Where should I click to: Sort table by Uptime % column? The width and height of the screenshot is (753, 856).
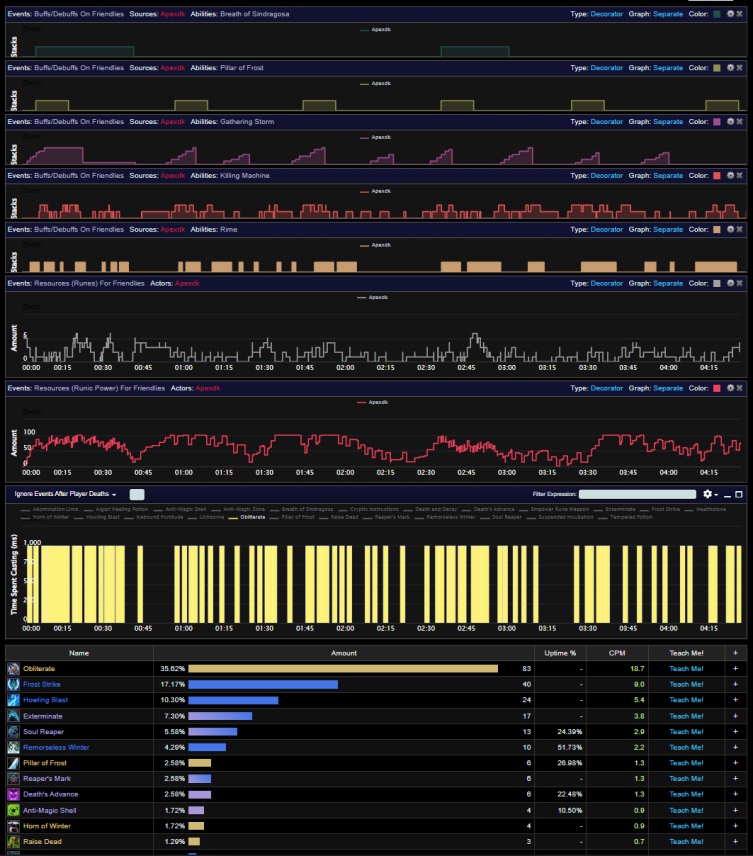(560, 653)
